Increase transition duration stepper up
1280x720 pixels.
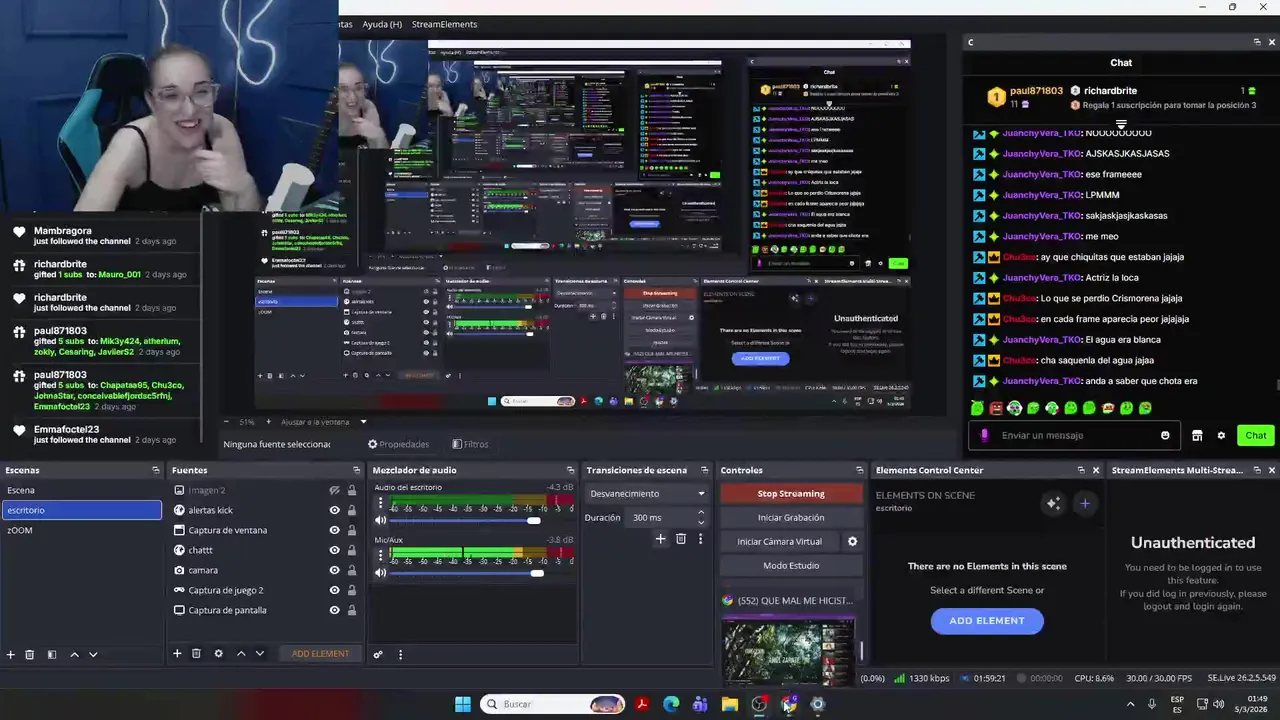pos(701,512)
